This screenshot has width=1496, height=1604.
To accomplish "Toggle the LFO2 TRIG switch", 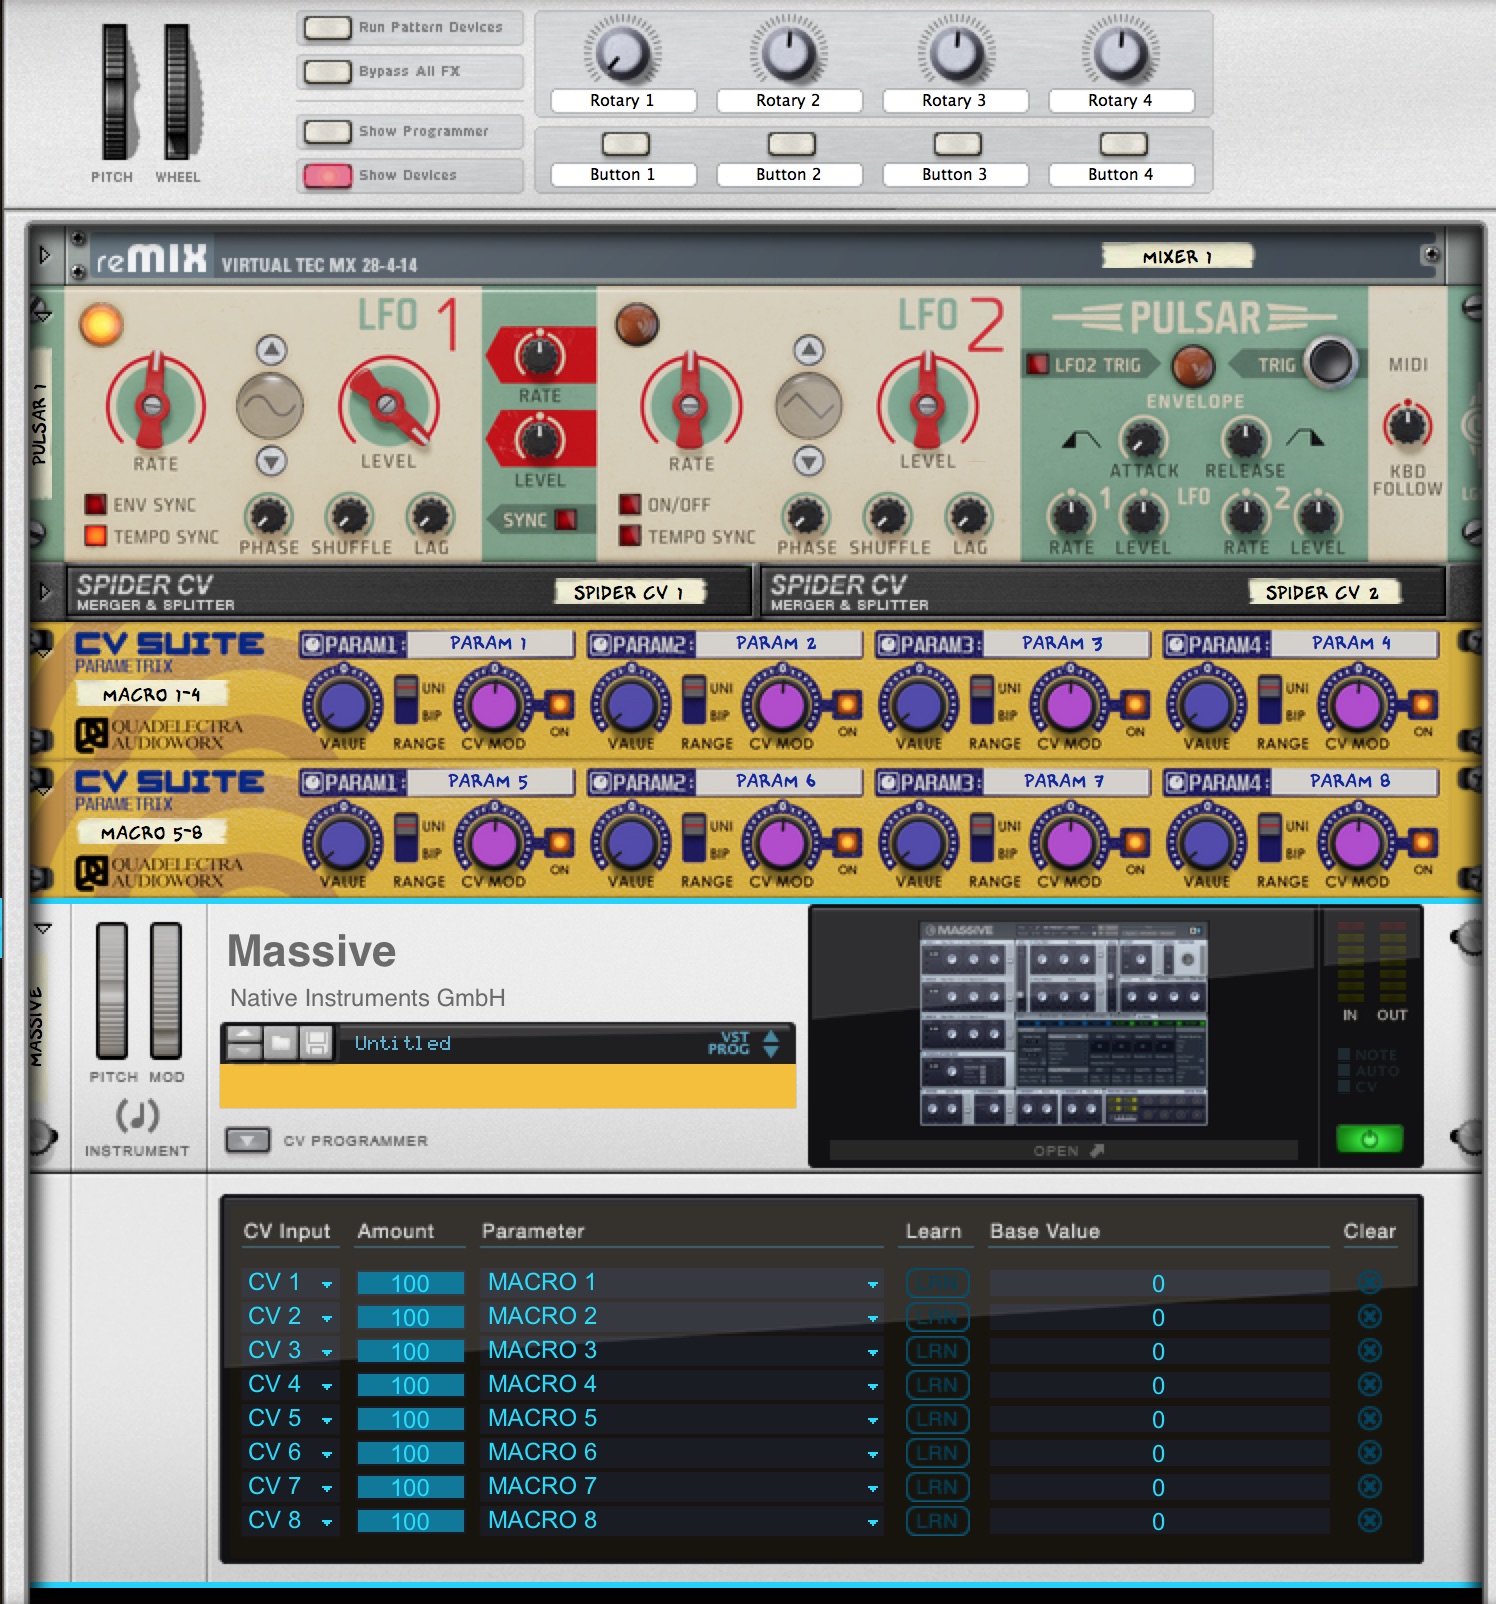I will click(x=1038, y=364).
